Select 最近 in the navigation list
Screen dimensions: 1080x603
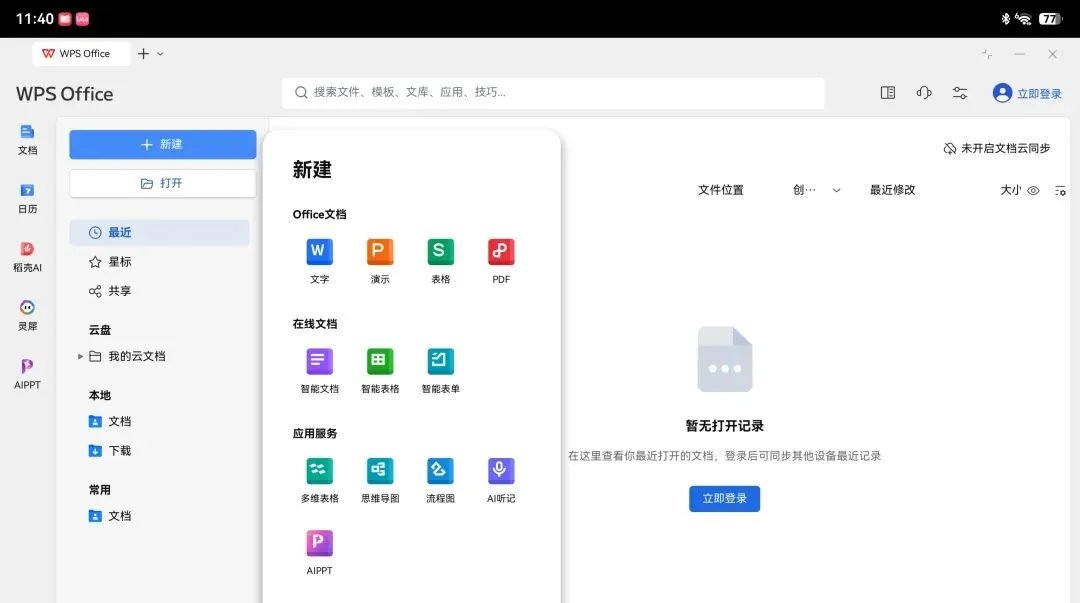point(159,232)
